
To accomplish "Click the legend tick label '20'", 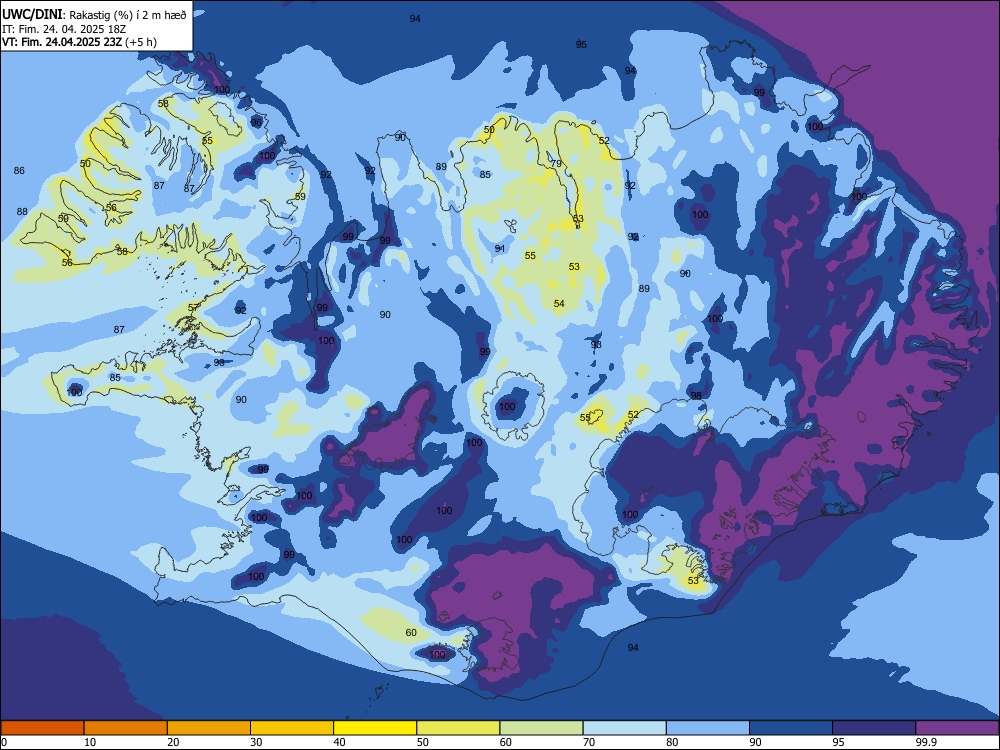I will tap(173, 742).
